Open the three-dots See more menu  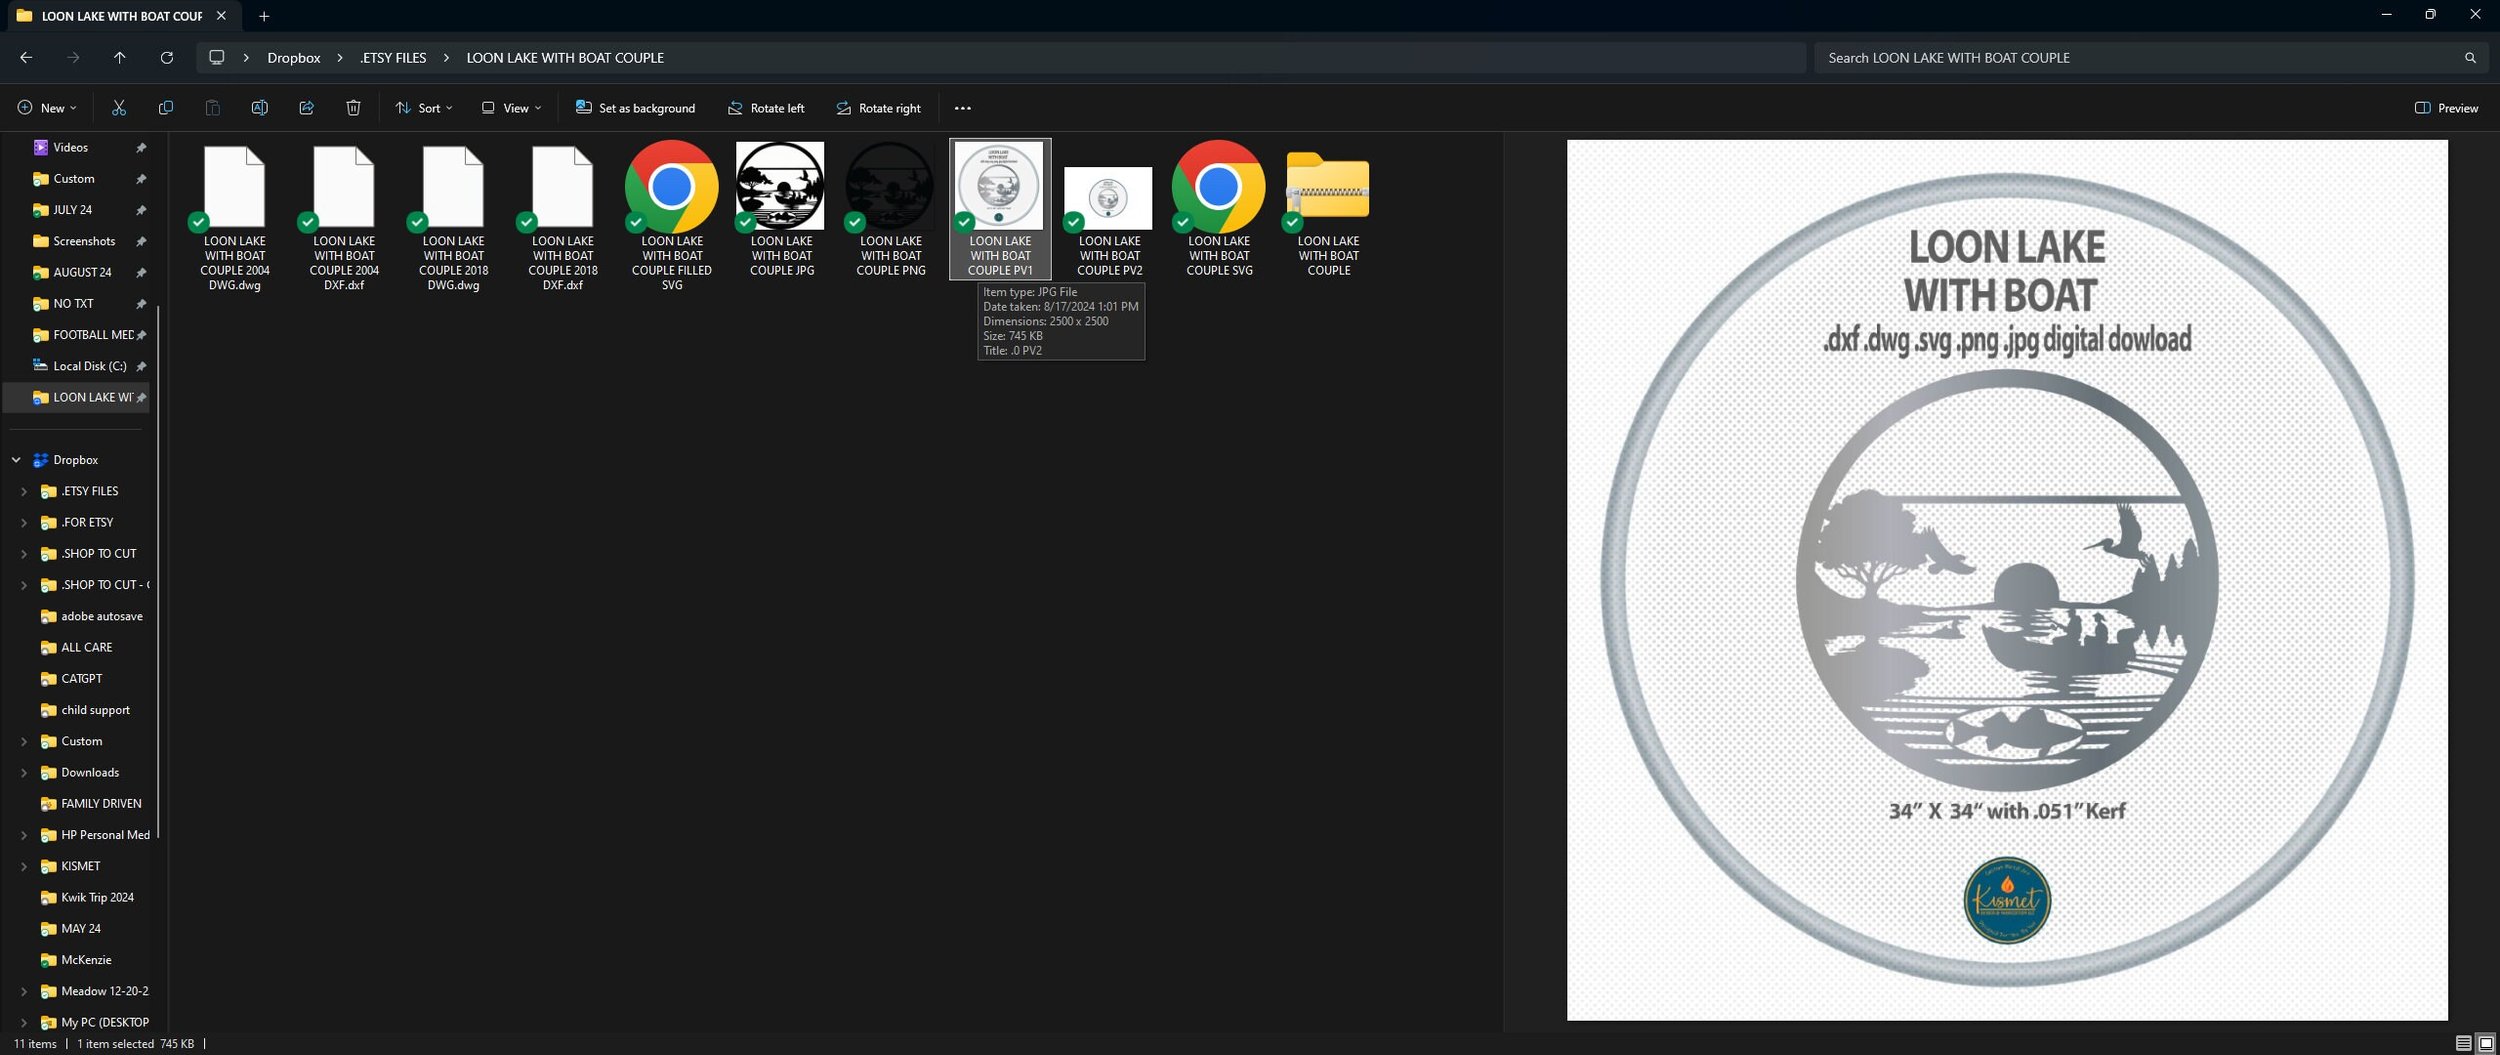[962, 108]
